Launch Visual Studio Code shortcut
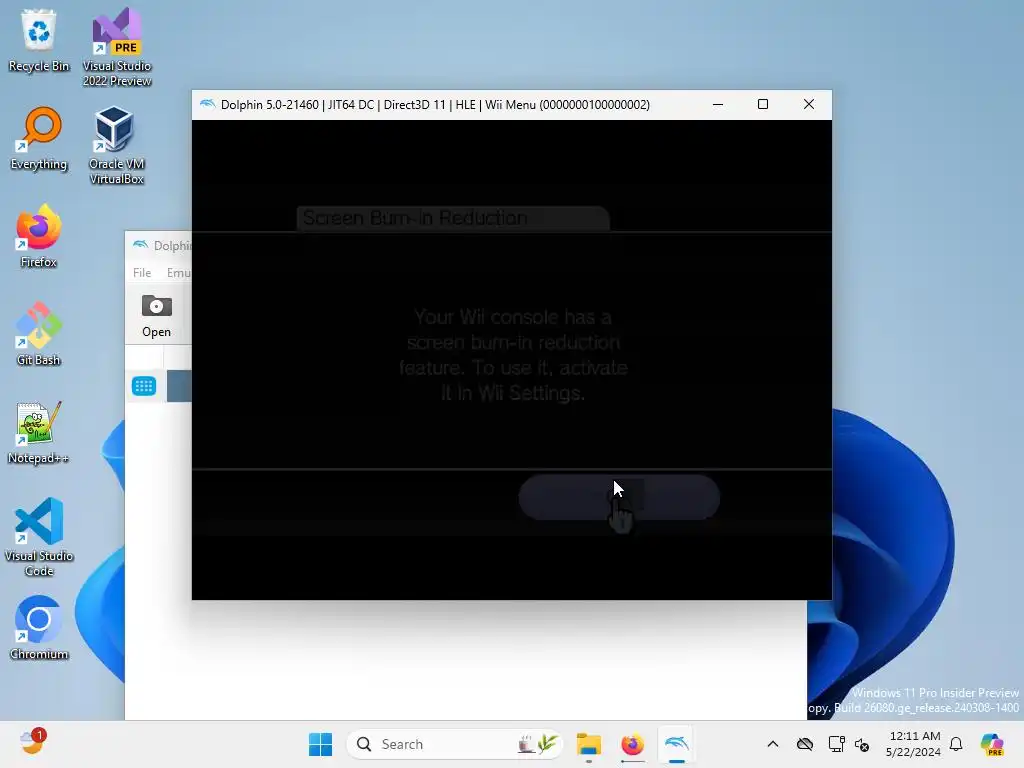Screen dimensions: 1024x768 39,537
